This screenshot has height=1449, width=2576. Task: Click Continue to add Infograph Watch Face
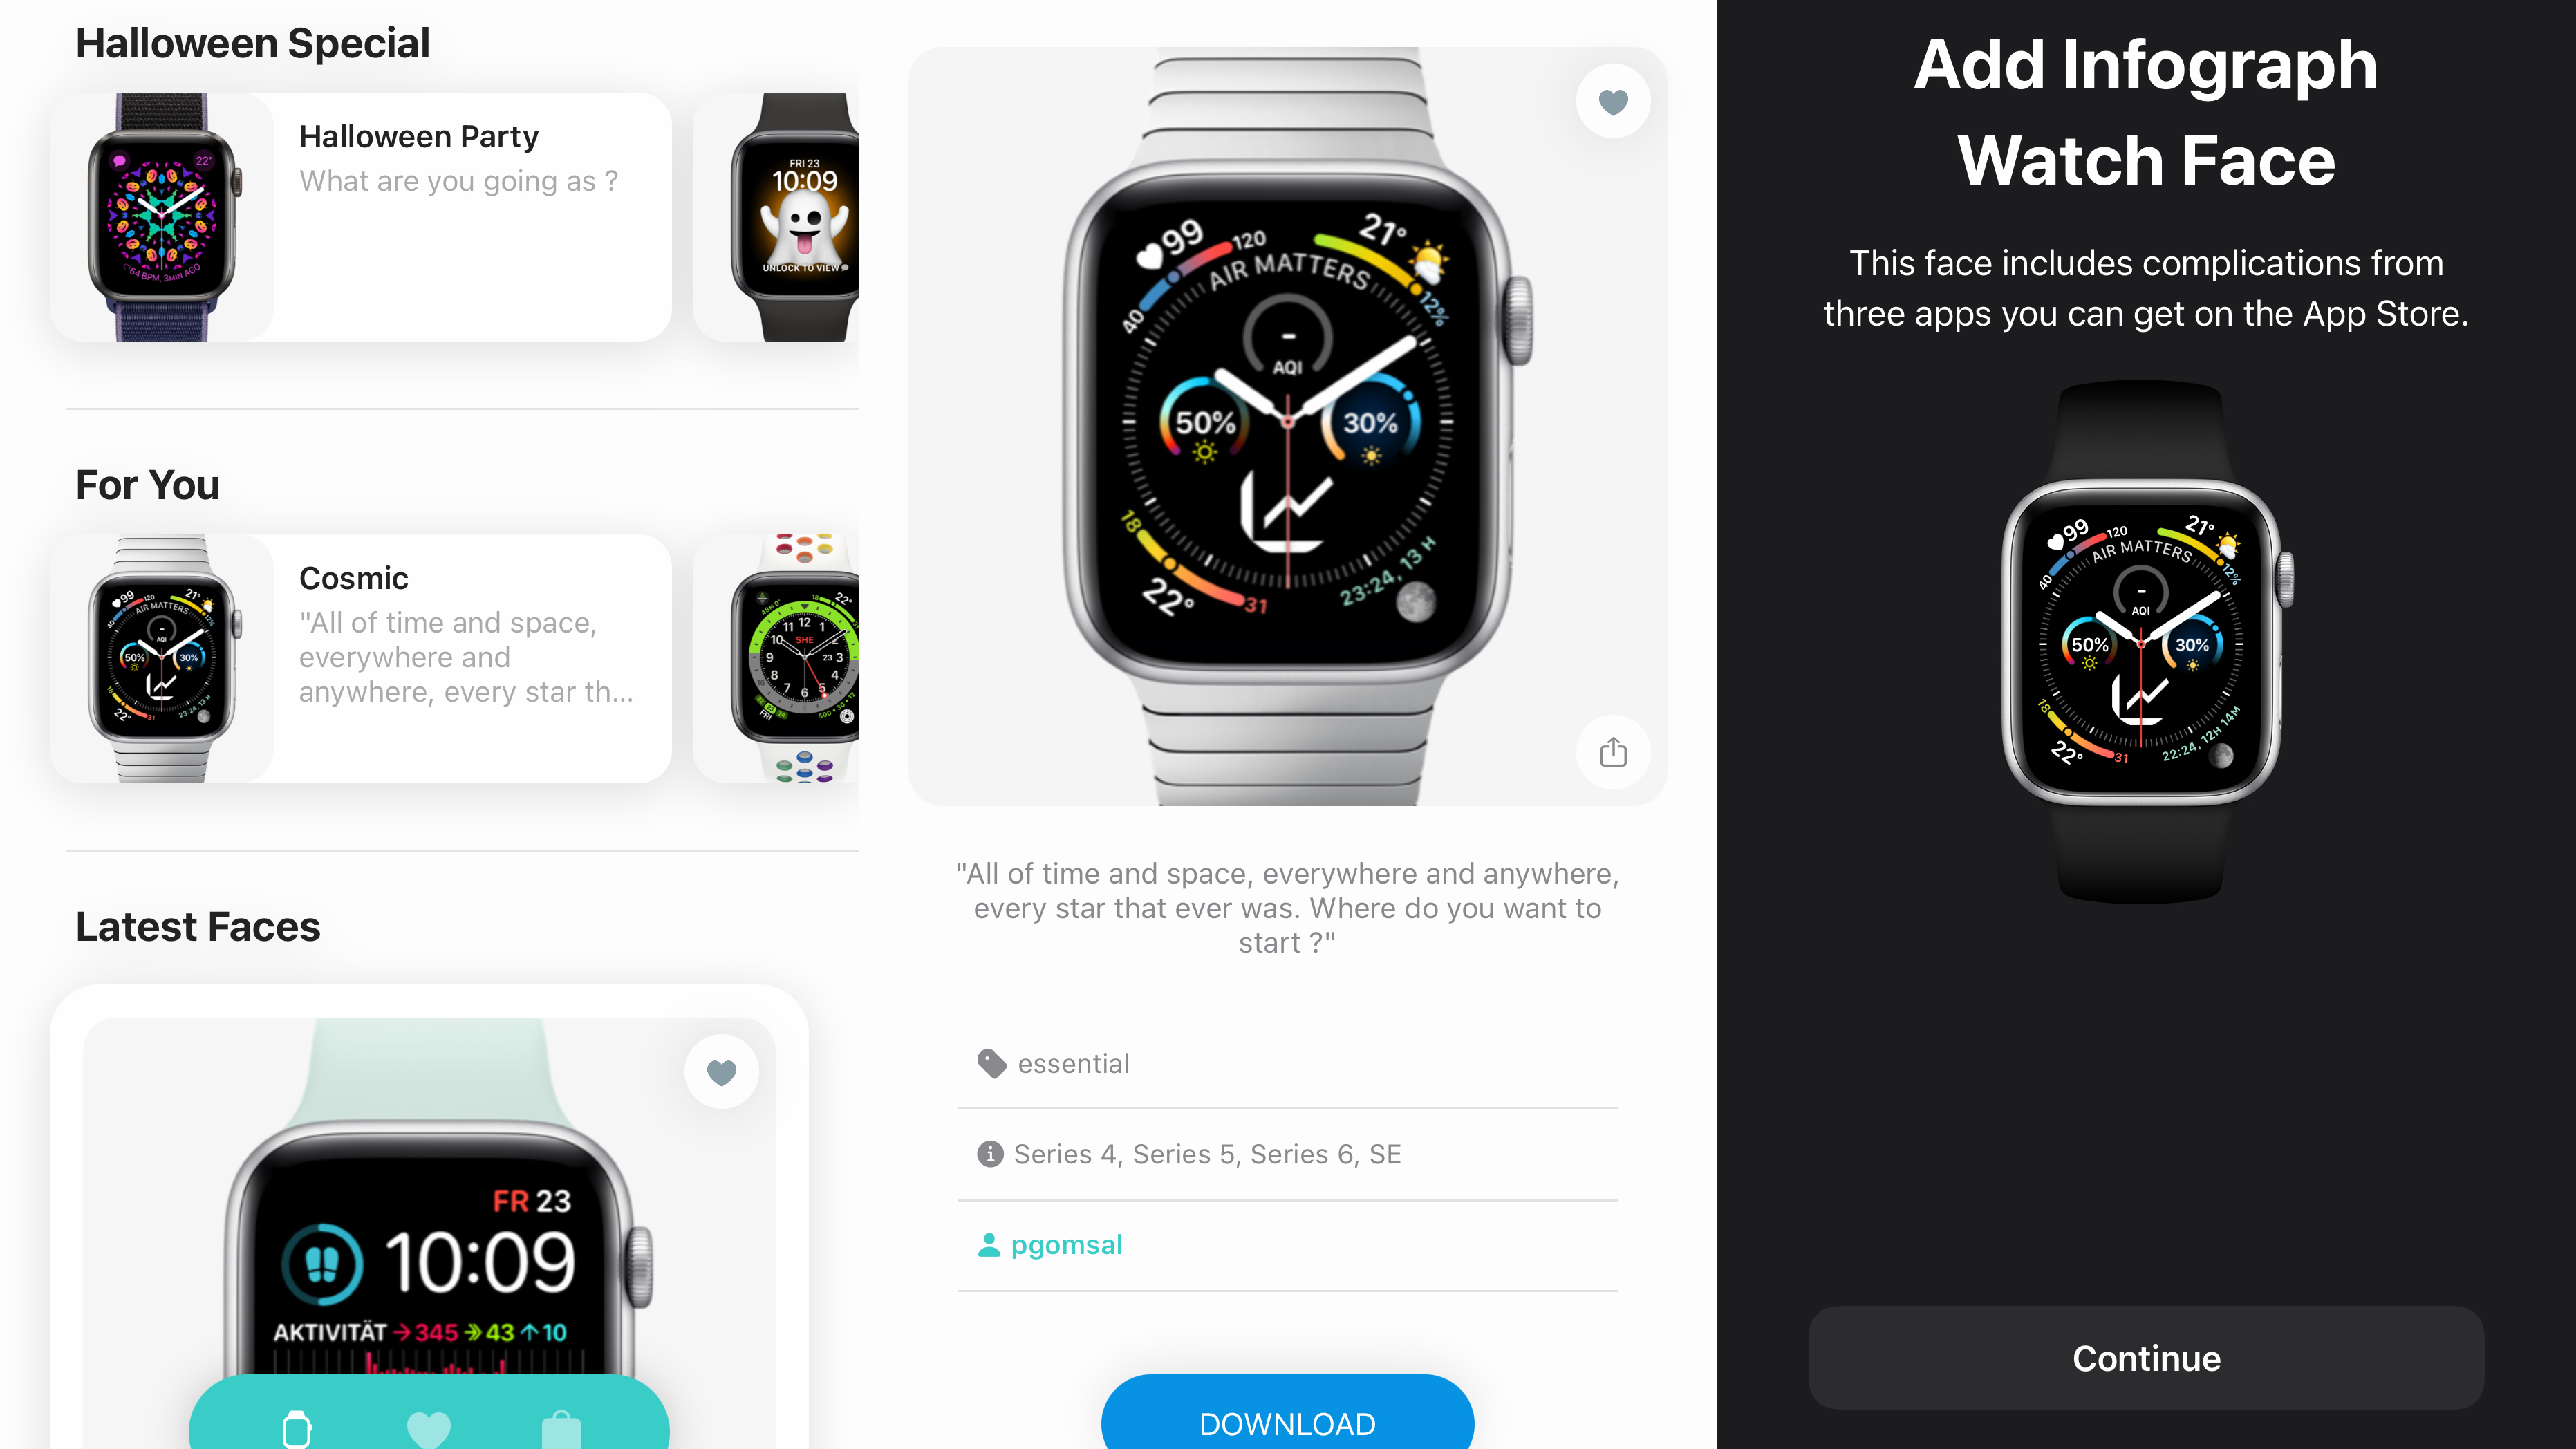pyautogui.click(x=2145, y=1357)
